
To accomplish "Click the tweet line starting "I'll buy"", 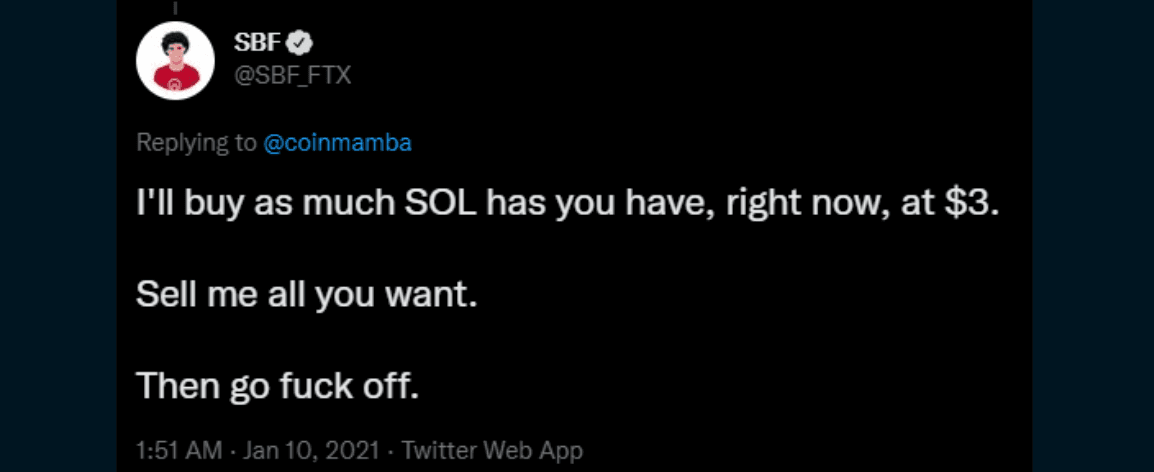I will pos(566,207).
